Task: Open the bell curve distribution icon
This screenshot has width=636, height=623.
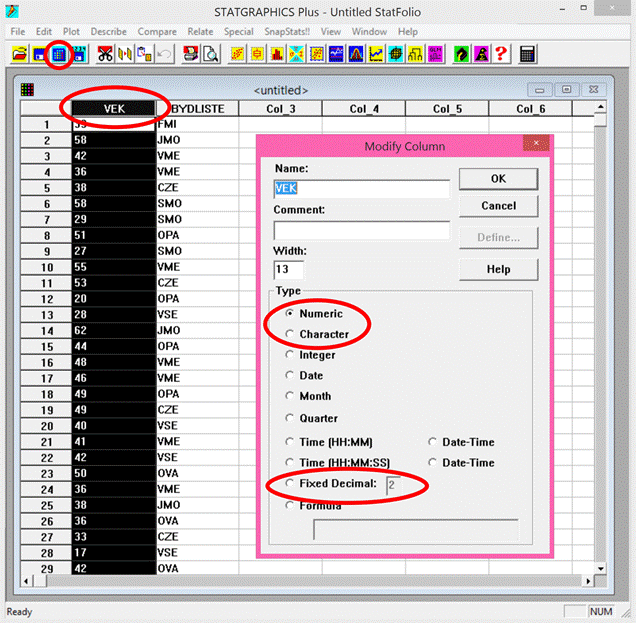Action: click(x=356, y=54)
